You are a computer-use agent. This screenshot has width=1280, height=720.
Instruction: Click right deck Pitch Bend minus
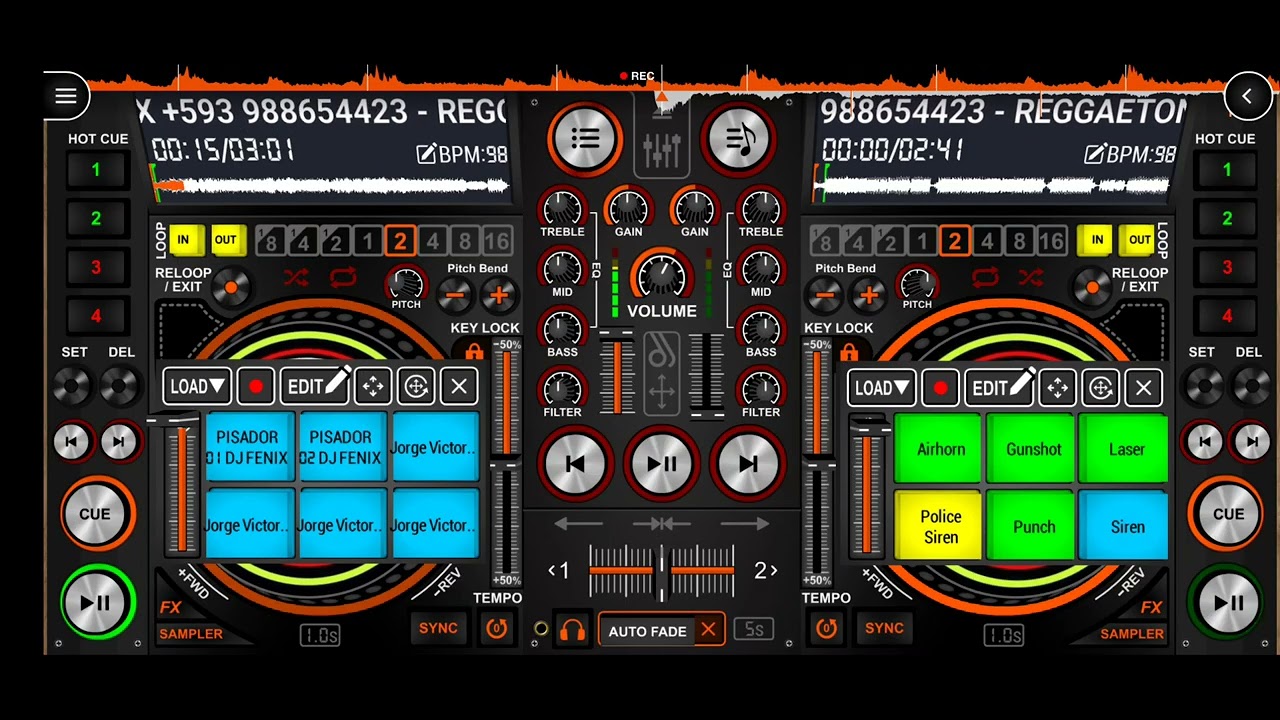(x=825, y=295)
